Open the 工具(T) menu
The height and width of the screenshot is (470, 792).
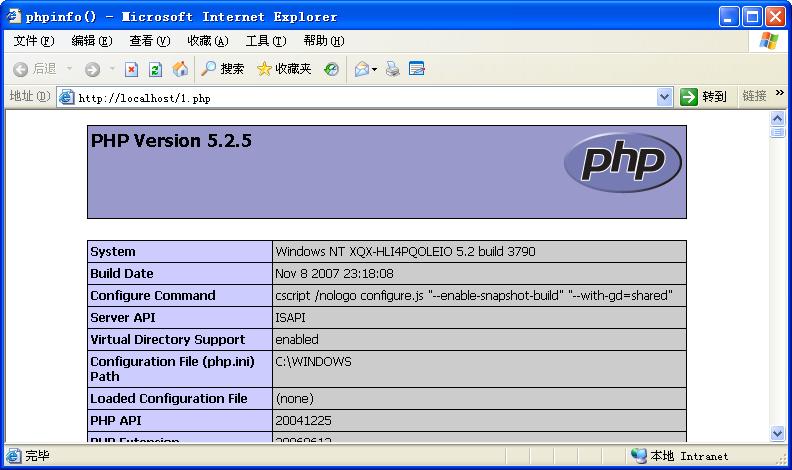pyautogui.click(x=266, y=41)
